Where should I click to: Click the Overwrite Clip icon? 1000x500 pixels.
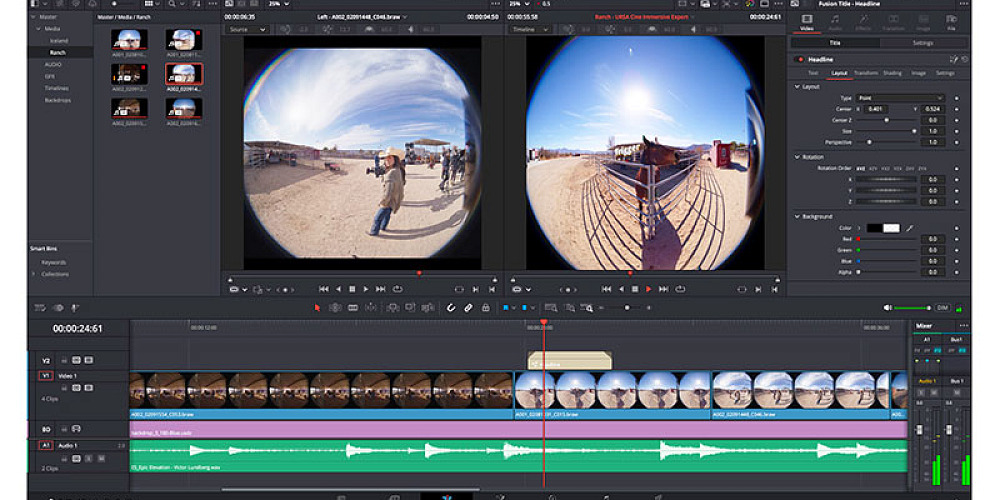[x=411, y=307]
